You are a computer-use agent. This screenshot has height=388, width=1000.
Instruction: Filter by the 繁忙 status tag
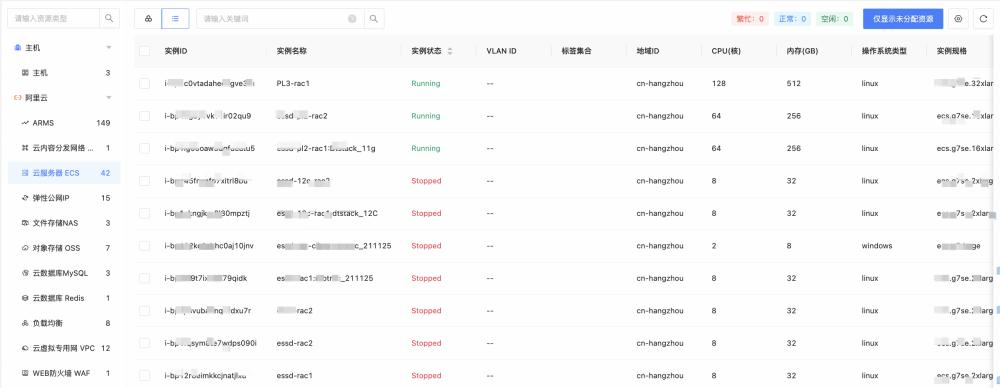click(x=750, y=19)
